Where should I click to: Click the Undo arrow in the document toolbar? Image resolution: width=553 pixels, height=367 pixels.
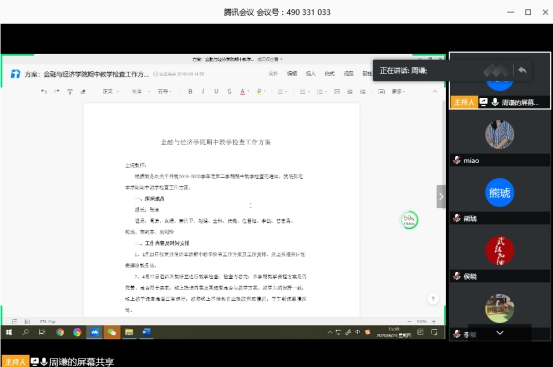point(44,92)
